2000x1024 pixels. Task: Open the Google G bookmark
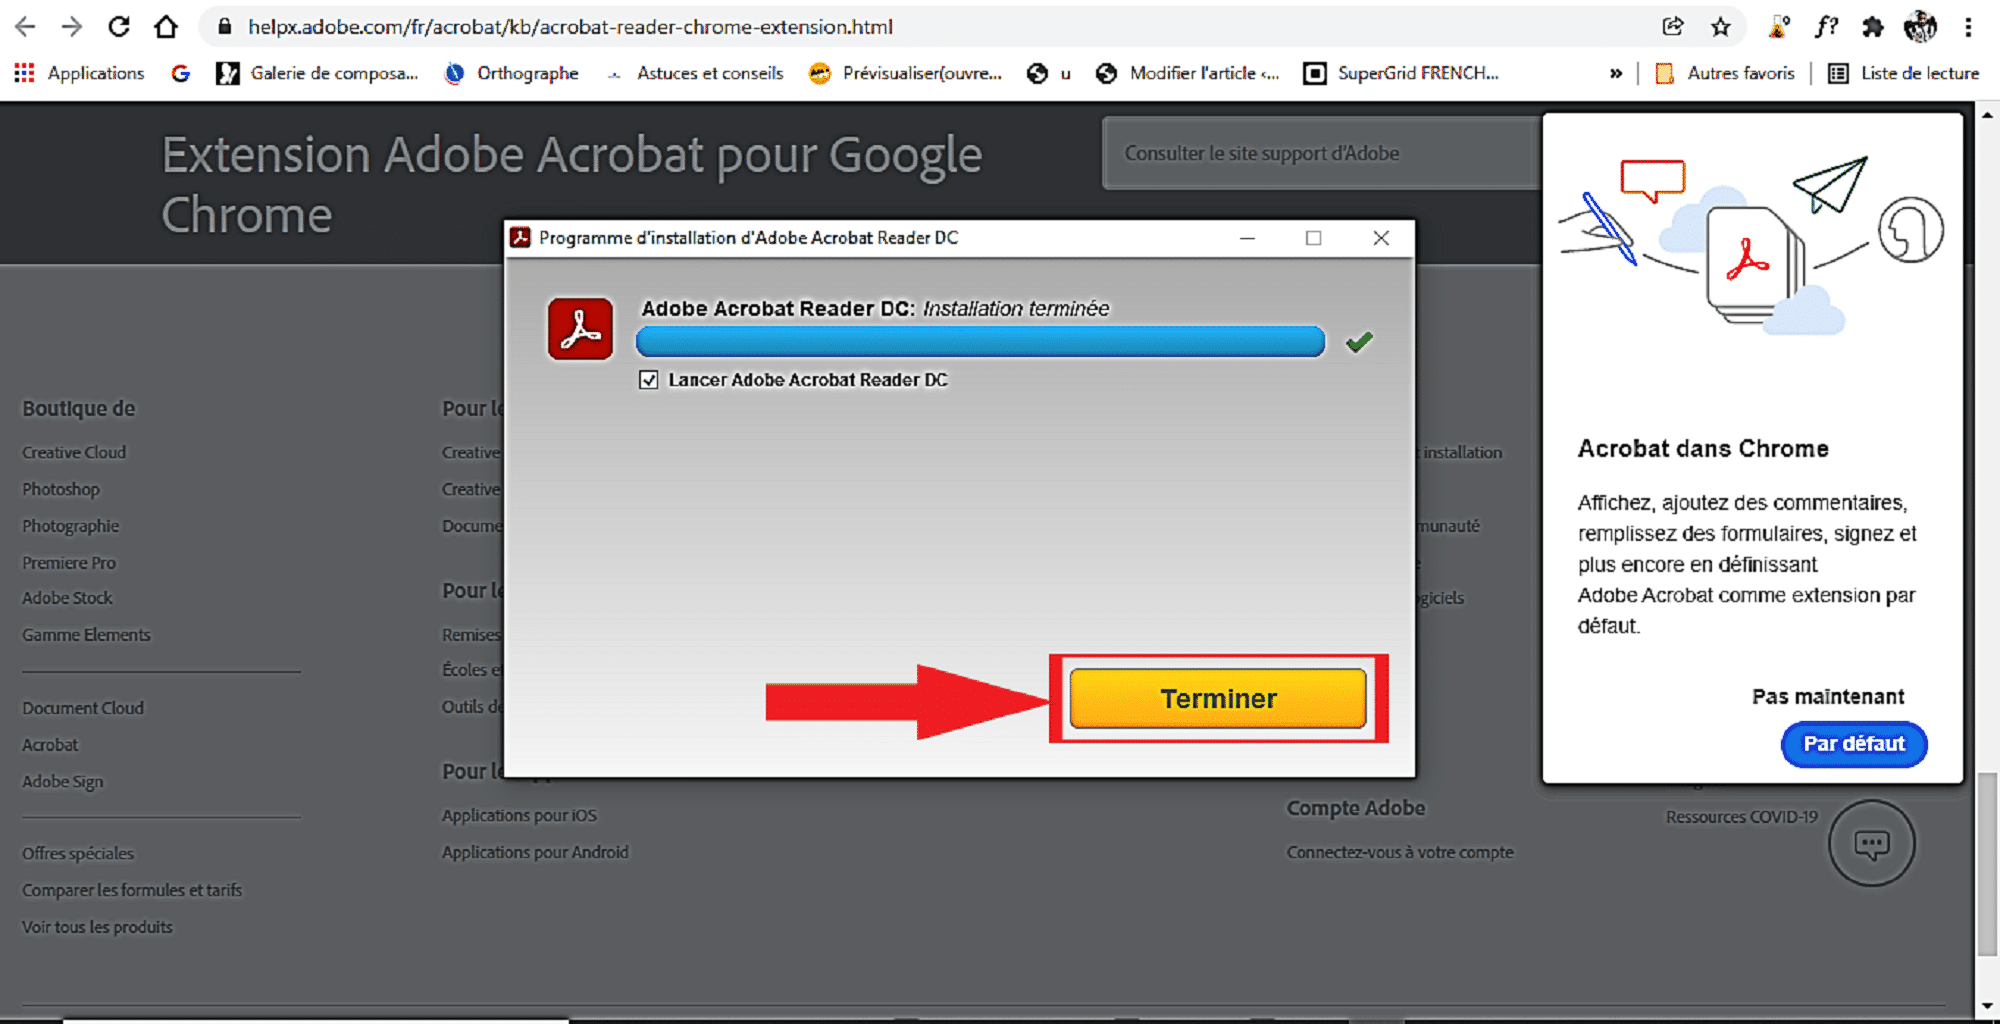180,73
